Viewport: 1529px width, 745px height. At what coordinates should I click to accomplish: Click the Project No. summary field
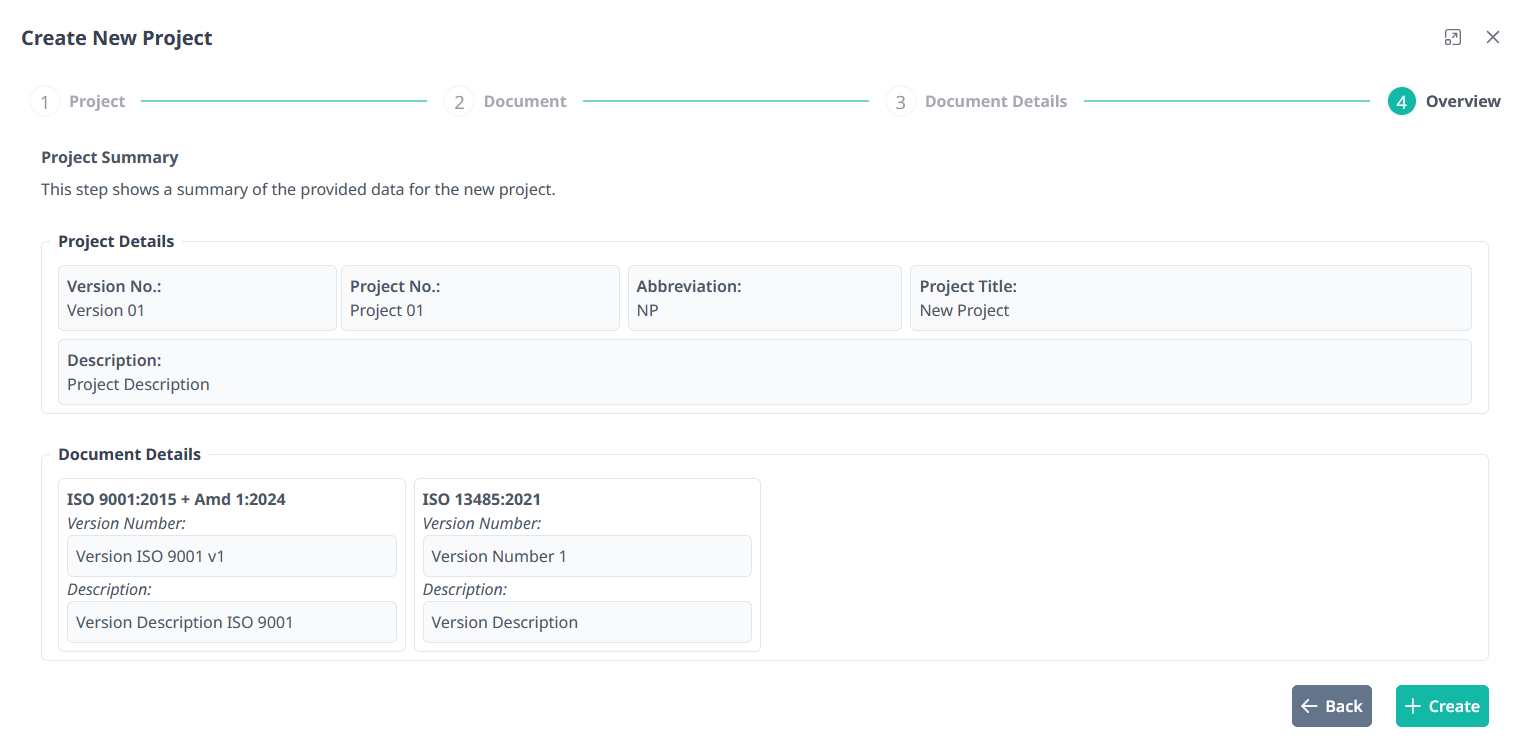pos(480,298)
